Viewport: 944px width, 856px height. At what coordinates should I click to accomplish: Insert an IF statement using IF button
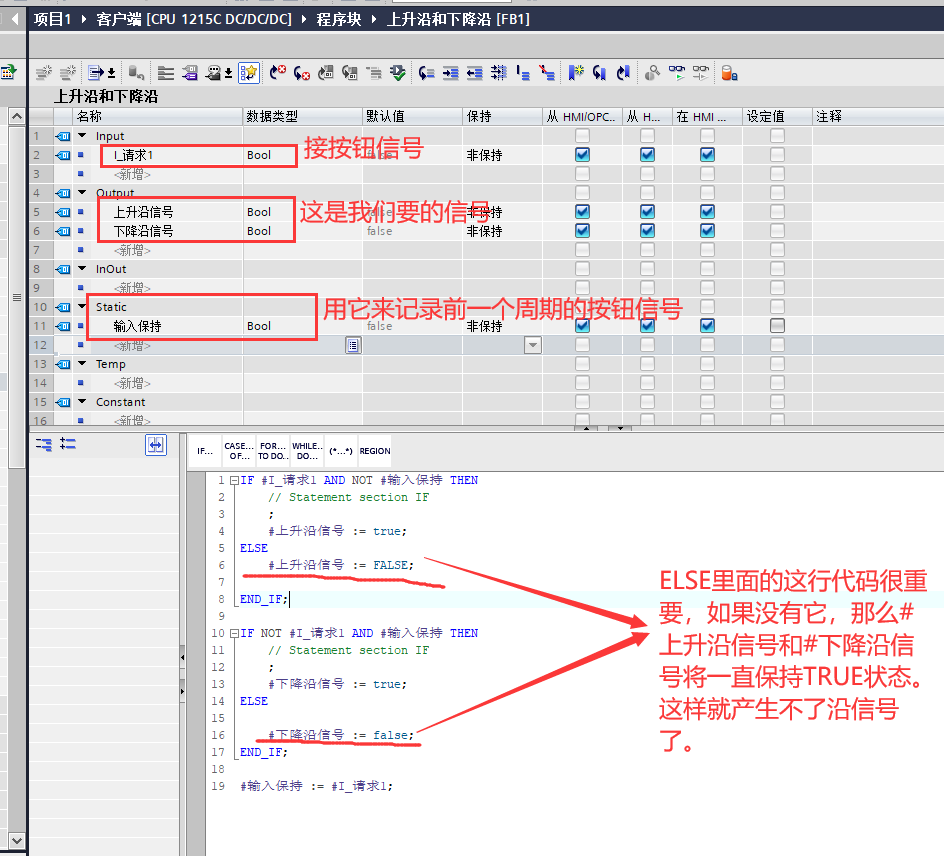click(206, 450)
